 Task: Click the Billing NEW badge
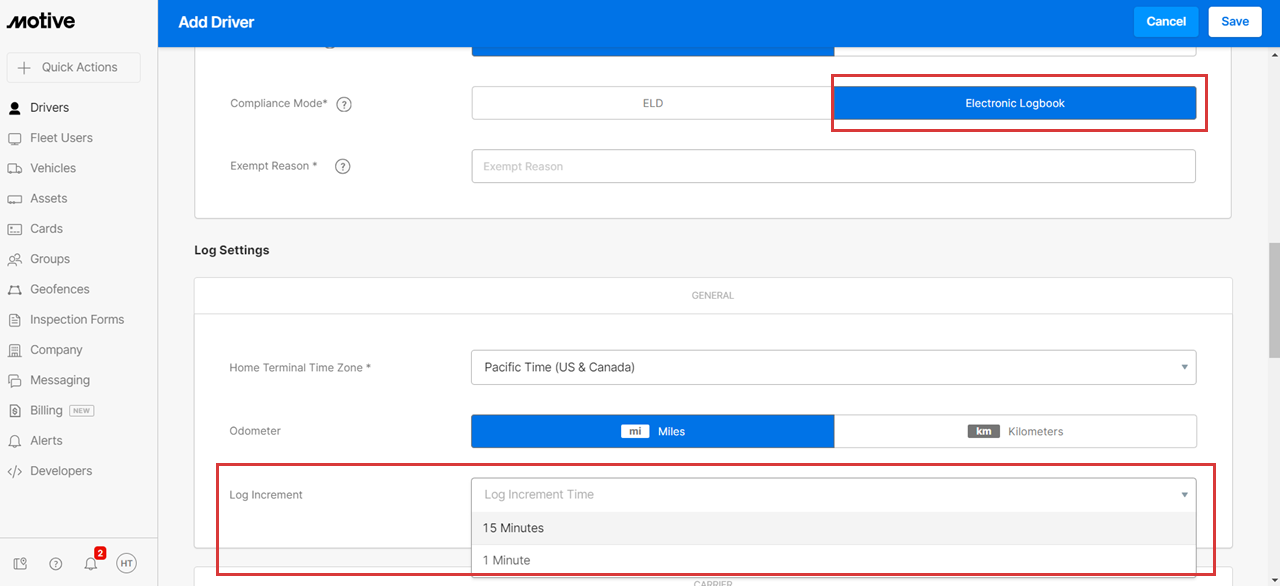pos(82,411)
